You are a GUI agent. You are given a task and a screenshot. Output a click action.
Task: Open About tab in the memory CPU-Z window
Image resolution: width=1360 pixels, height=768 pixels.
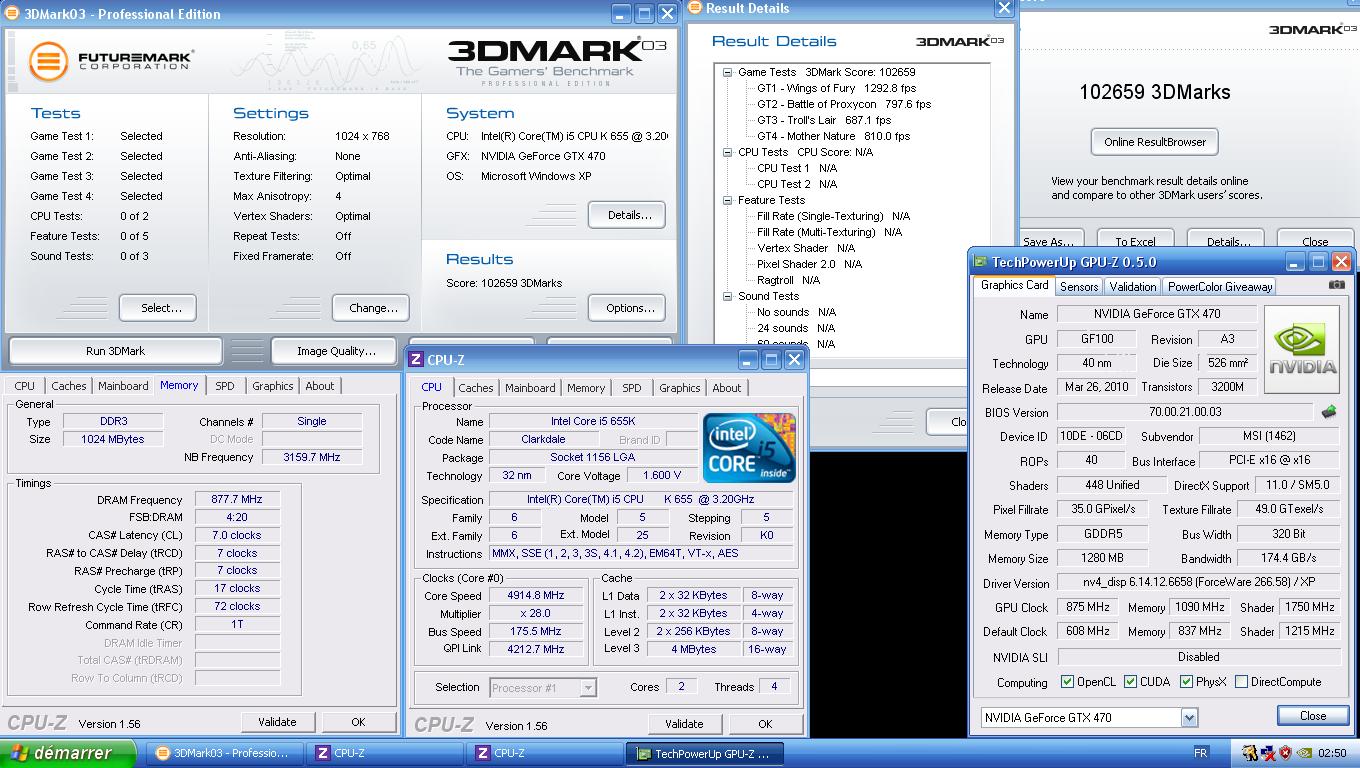point(319,386)
